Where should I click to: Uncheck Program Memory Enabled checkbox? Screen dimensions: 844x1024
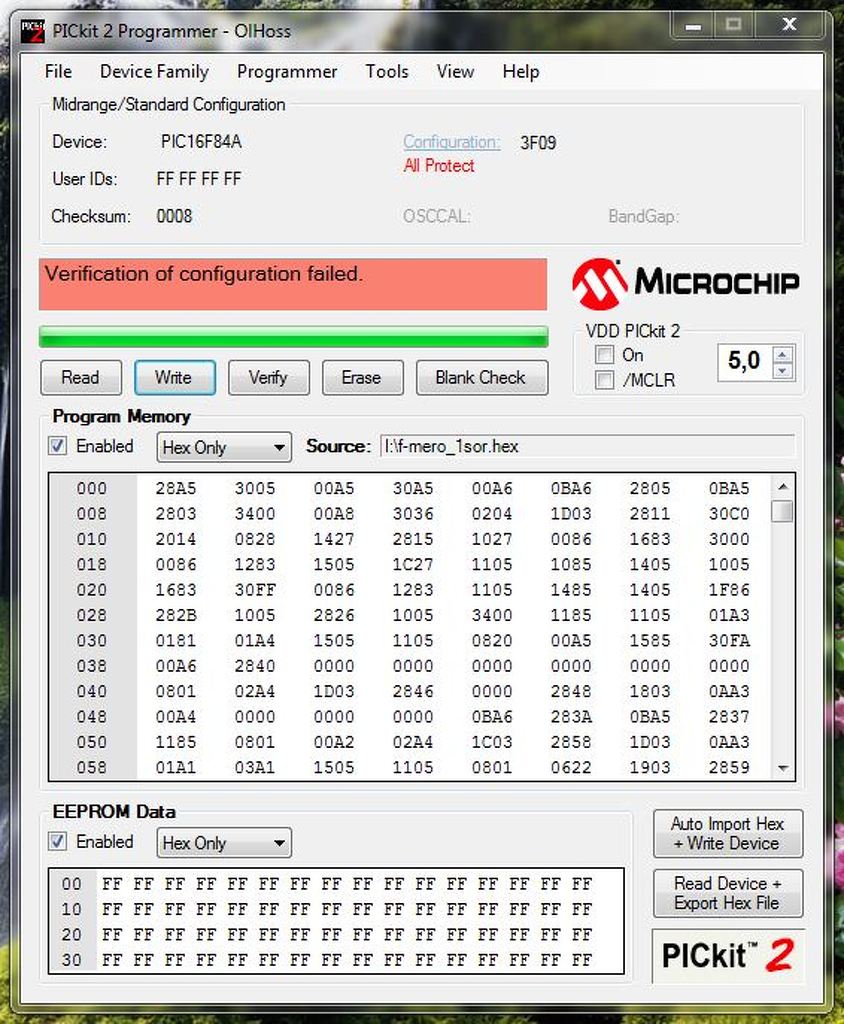tap(57, 446)
